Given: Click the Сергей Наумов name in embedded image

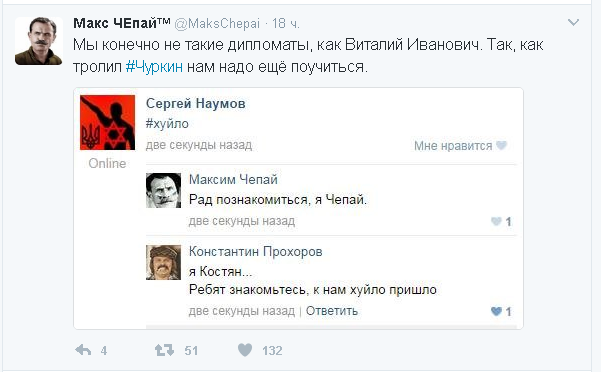Looking at the screenshot, I should click(195, 103).
